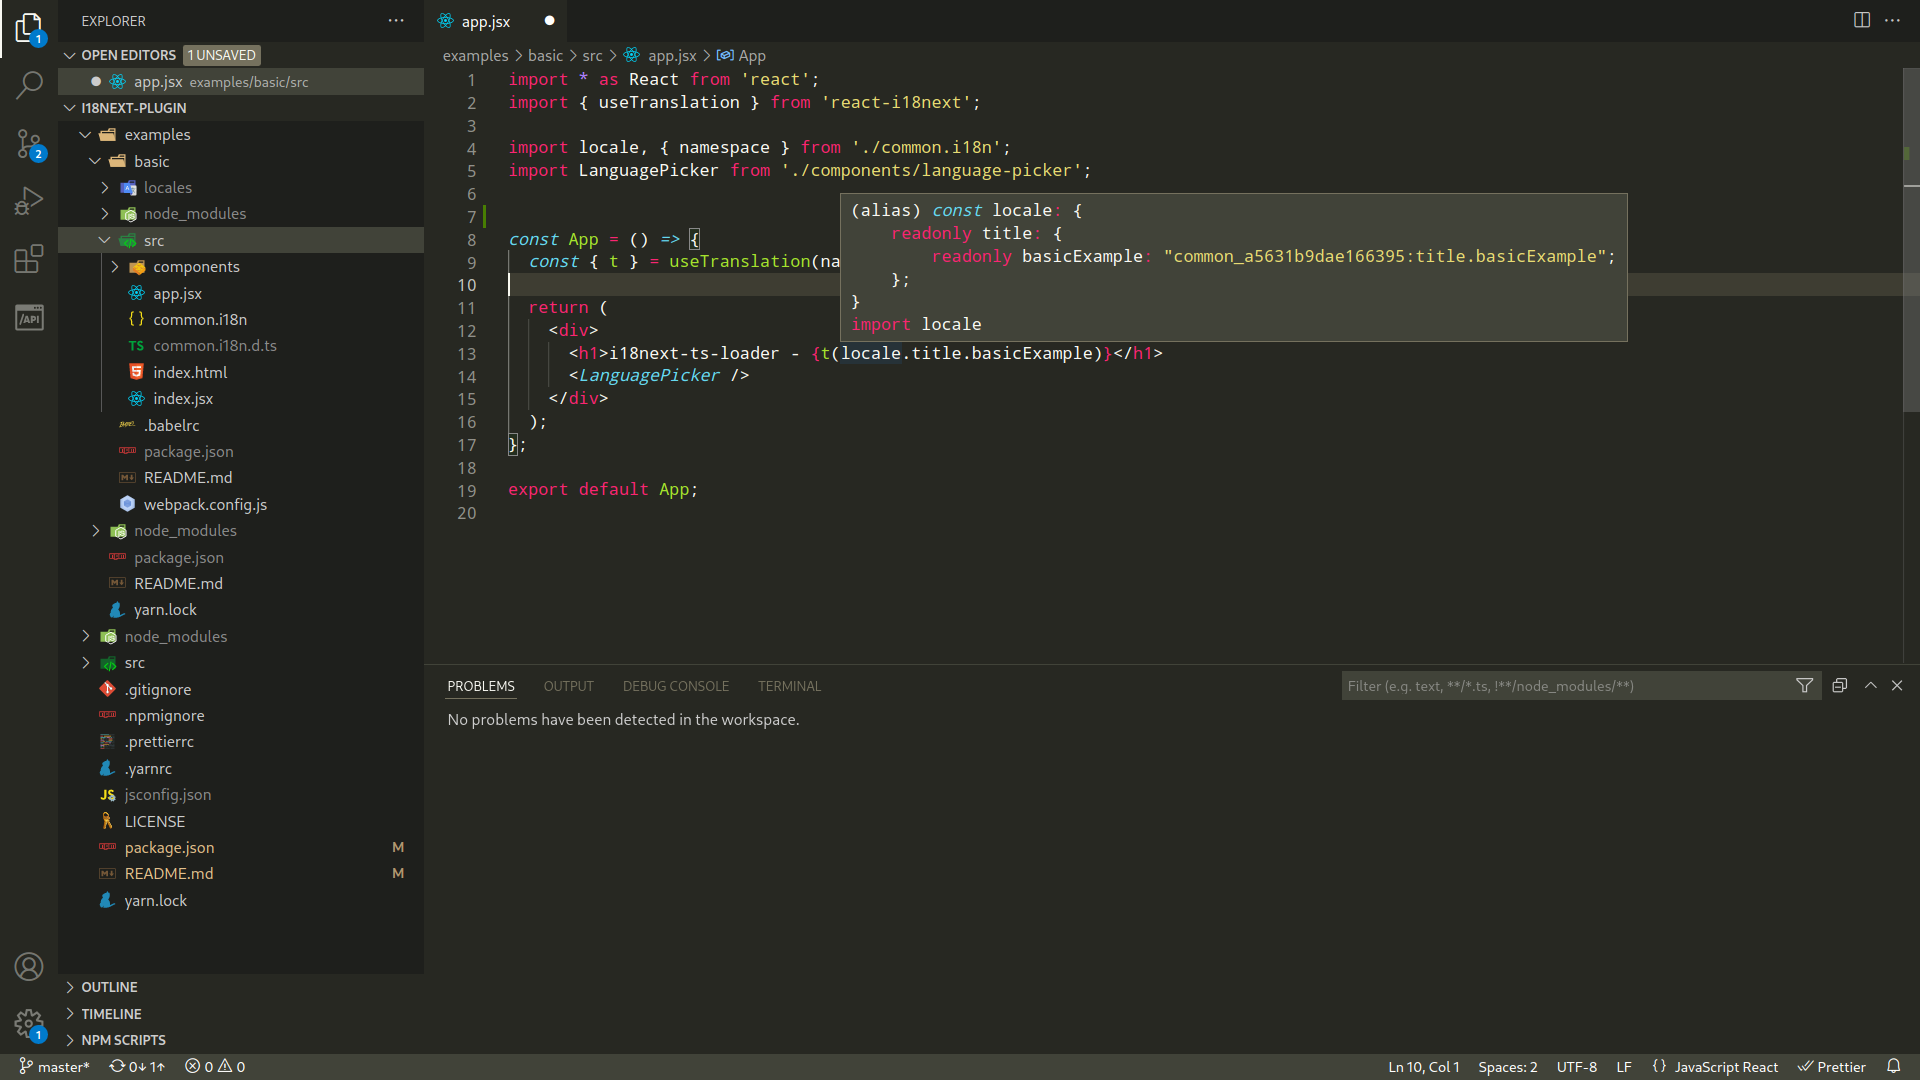Click filter funnel in Problems panel
This screenshot has height=1080, width=1920.
click(x=1804, y=686)
